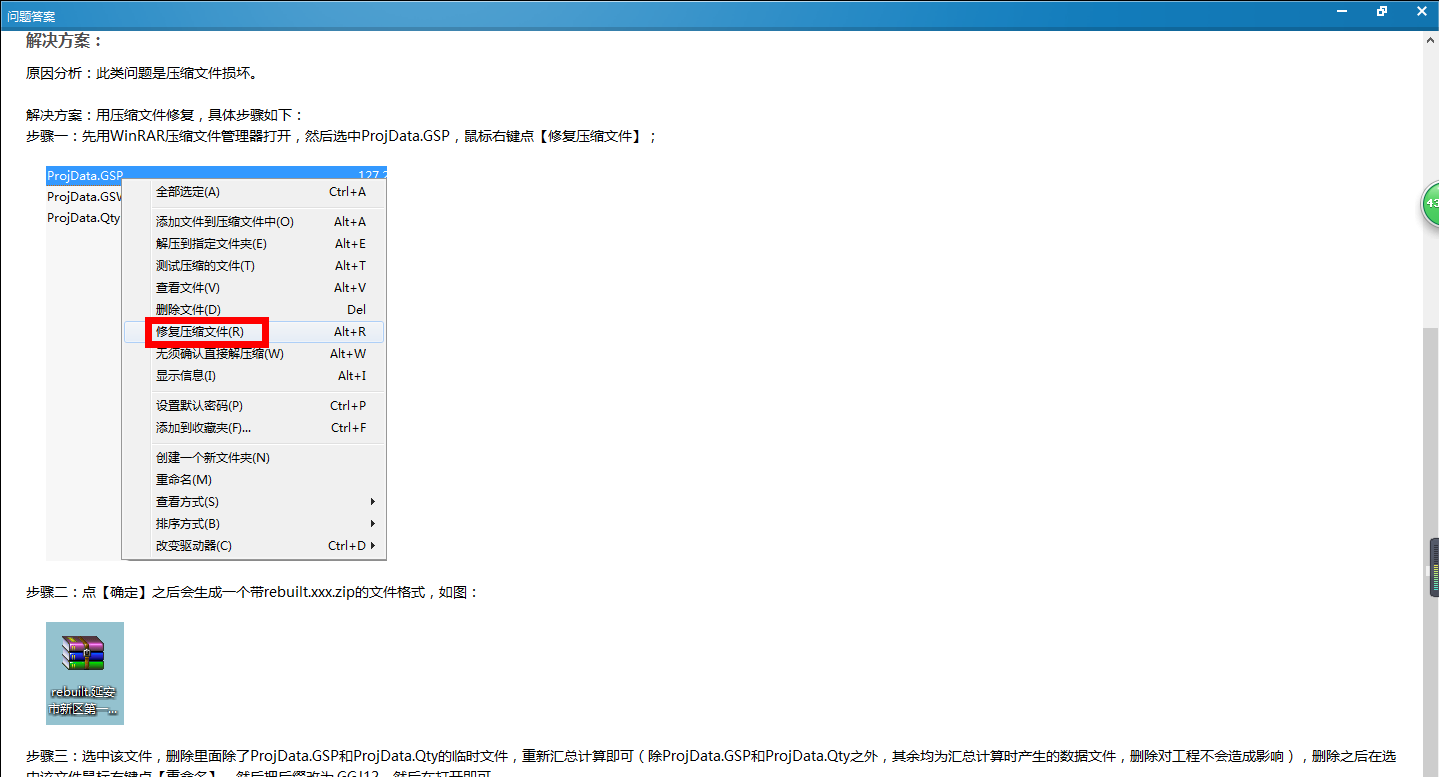Expand the 排序方式(B) submenu arrow
This screenshot has width=1439, height=777.
coord(373,524)
